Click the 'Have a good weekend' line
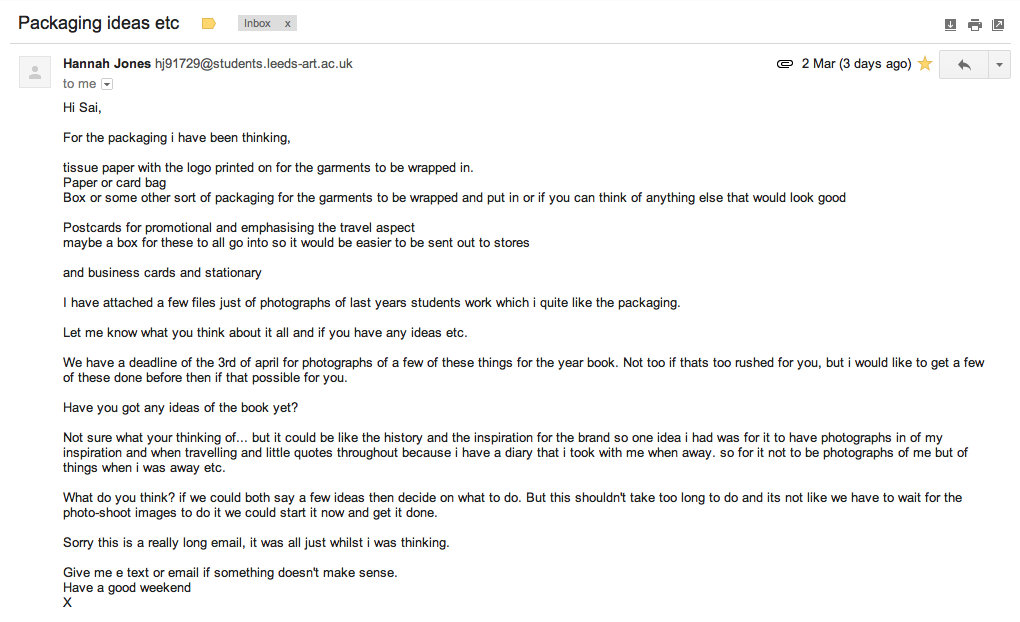This screenshot has height=622, width=1020. click(x=127, y=588)
